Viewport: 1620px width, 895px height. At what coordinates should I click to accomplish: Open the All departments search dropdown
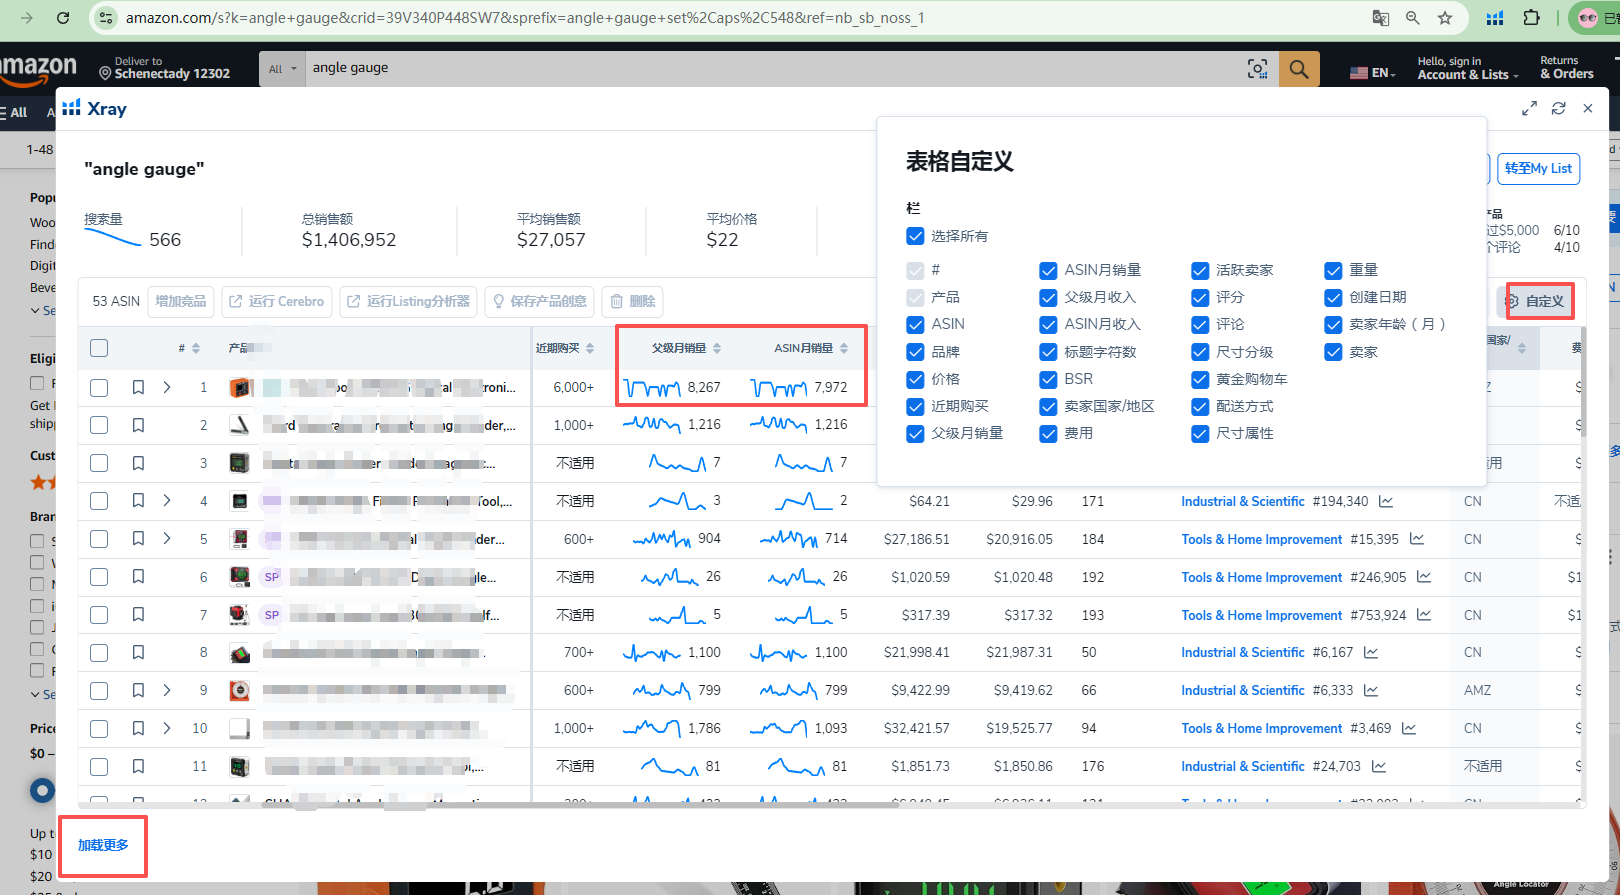click(282, 69)
